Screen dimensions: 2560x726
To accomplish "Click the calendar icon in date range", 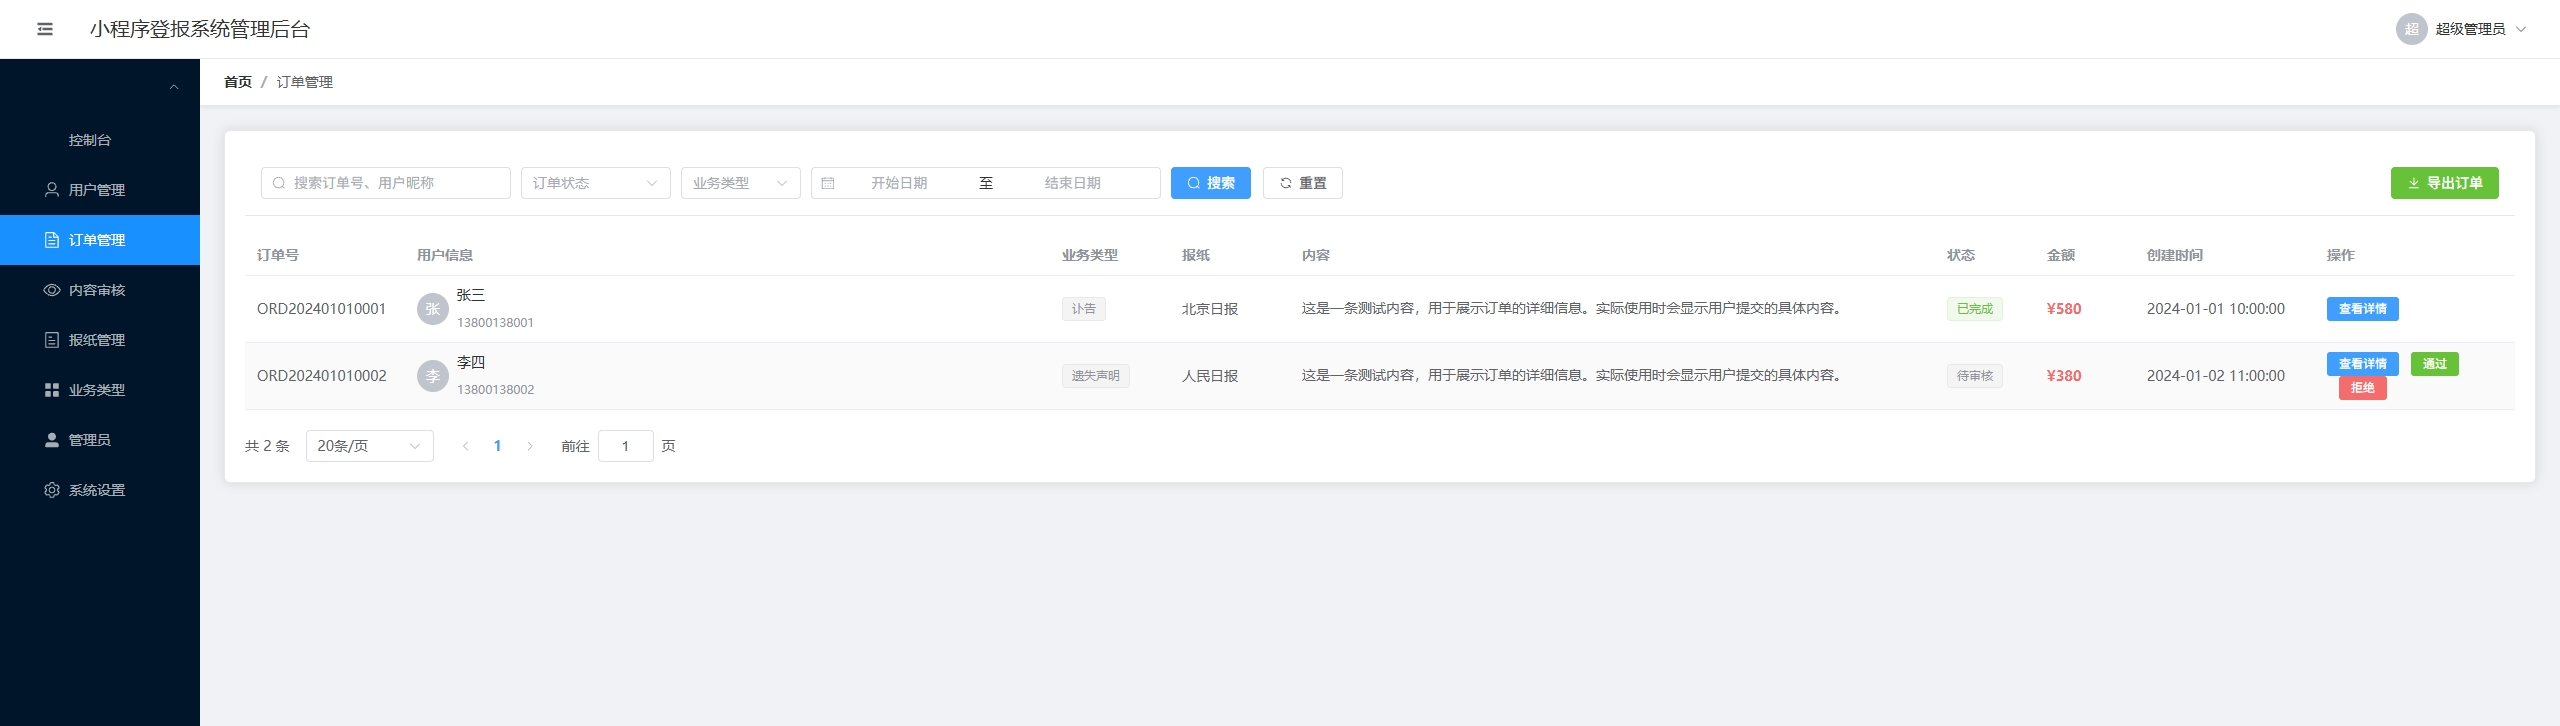I will [x=828, y=183].
